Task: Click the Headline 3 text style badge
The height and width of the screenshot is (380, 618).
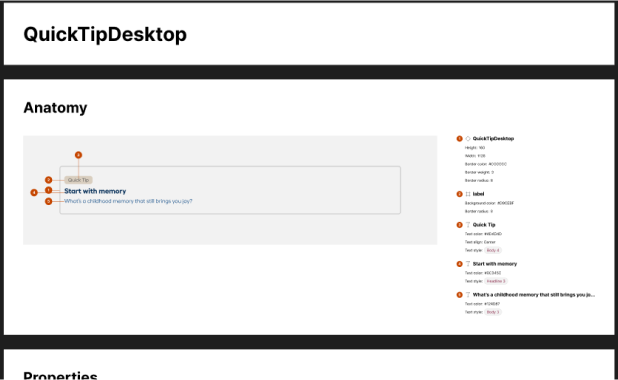Action: 495,281
